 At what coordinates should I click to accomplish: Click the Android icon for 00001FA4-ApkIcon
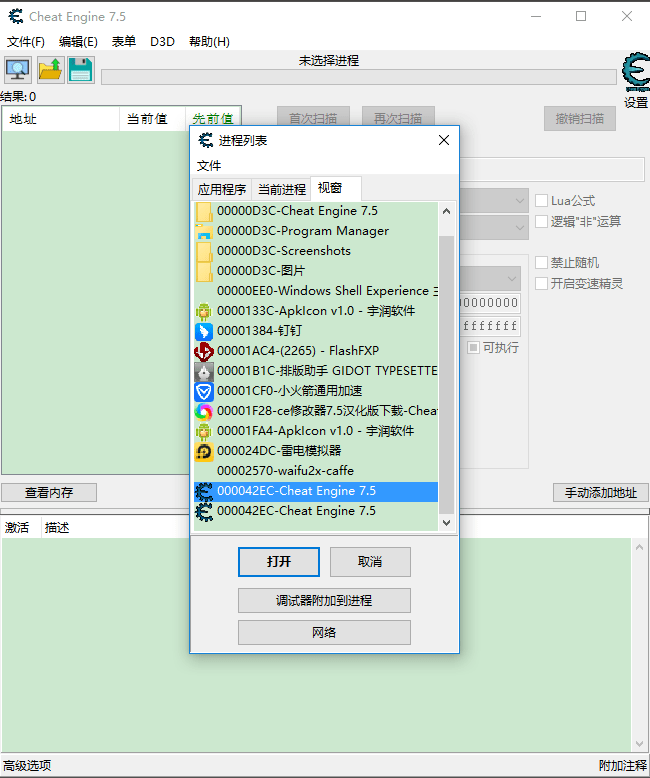tap(203, 431)
